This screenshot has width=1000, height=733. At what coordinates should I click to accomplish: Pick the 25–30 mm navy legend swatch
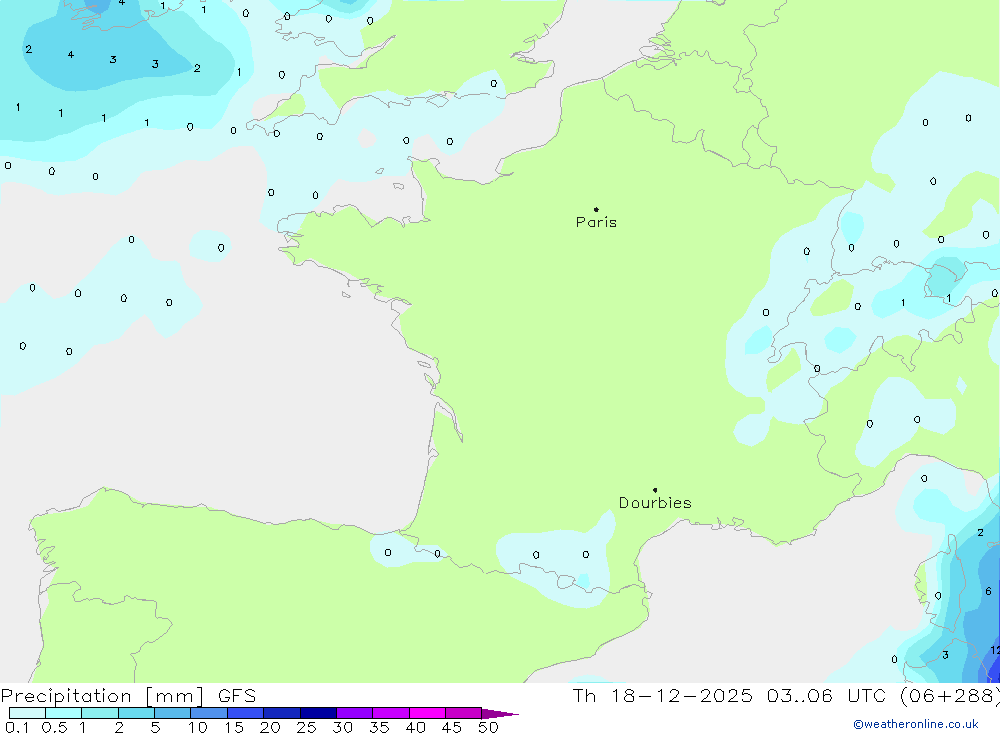coord(318,713)
